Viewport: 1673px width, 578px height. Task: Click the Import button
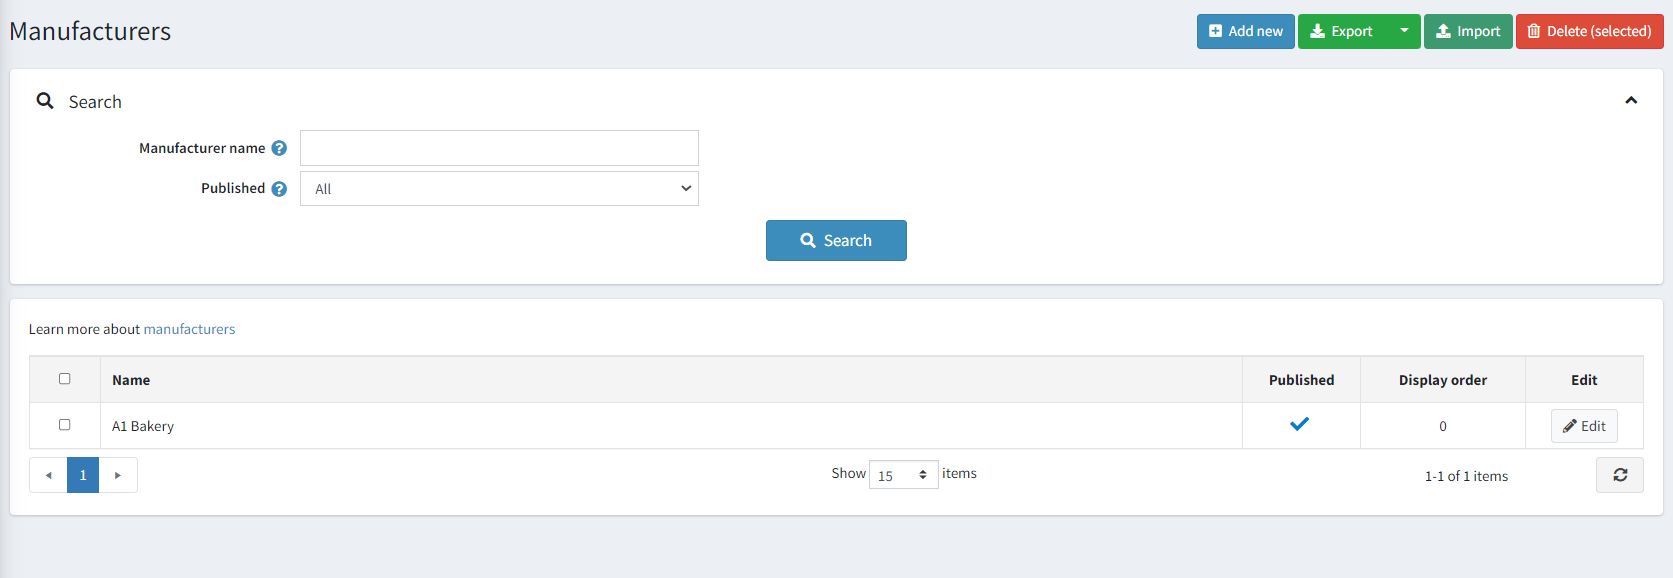pos(1467,31)
